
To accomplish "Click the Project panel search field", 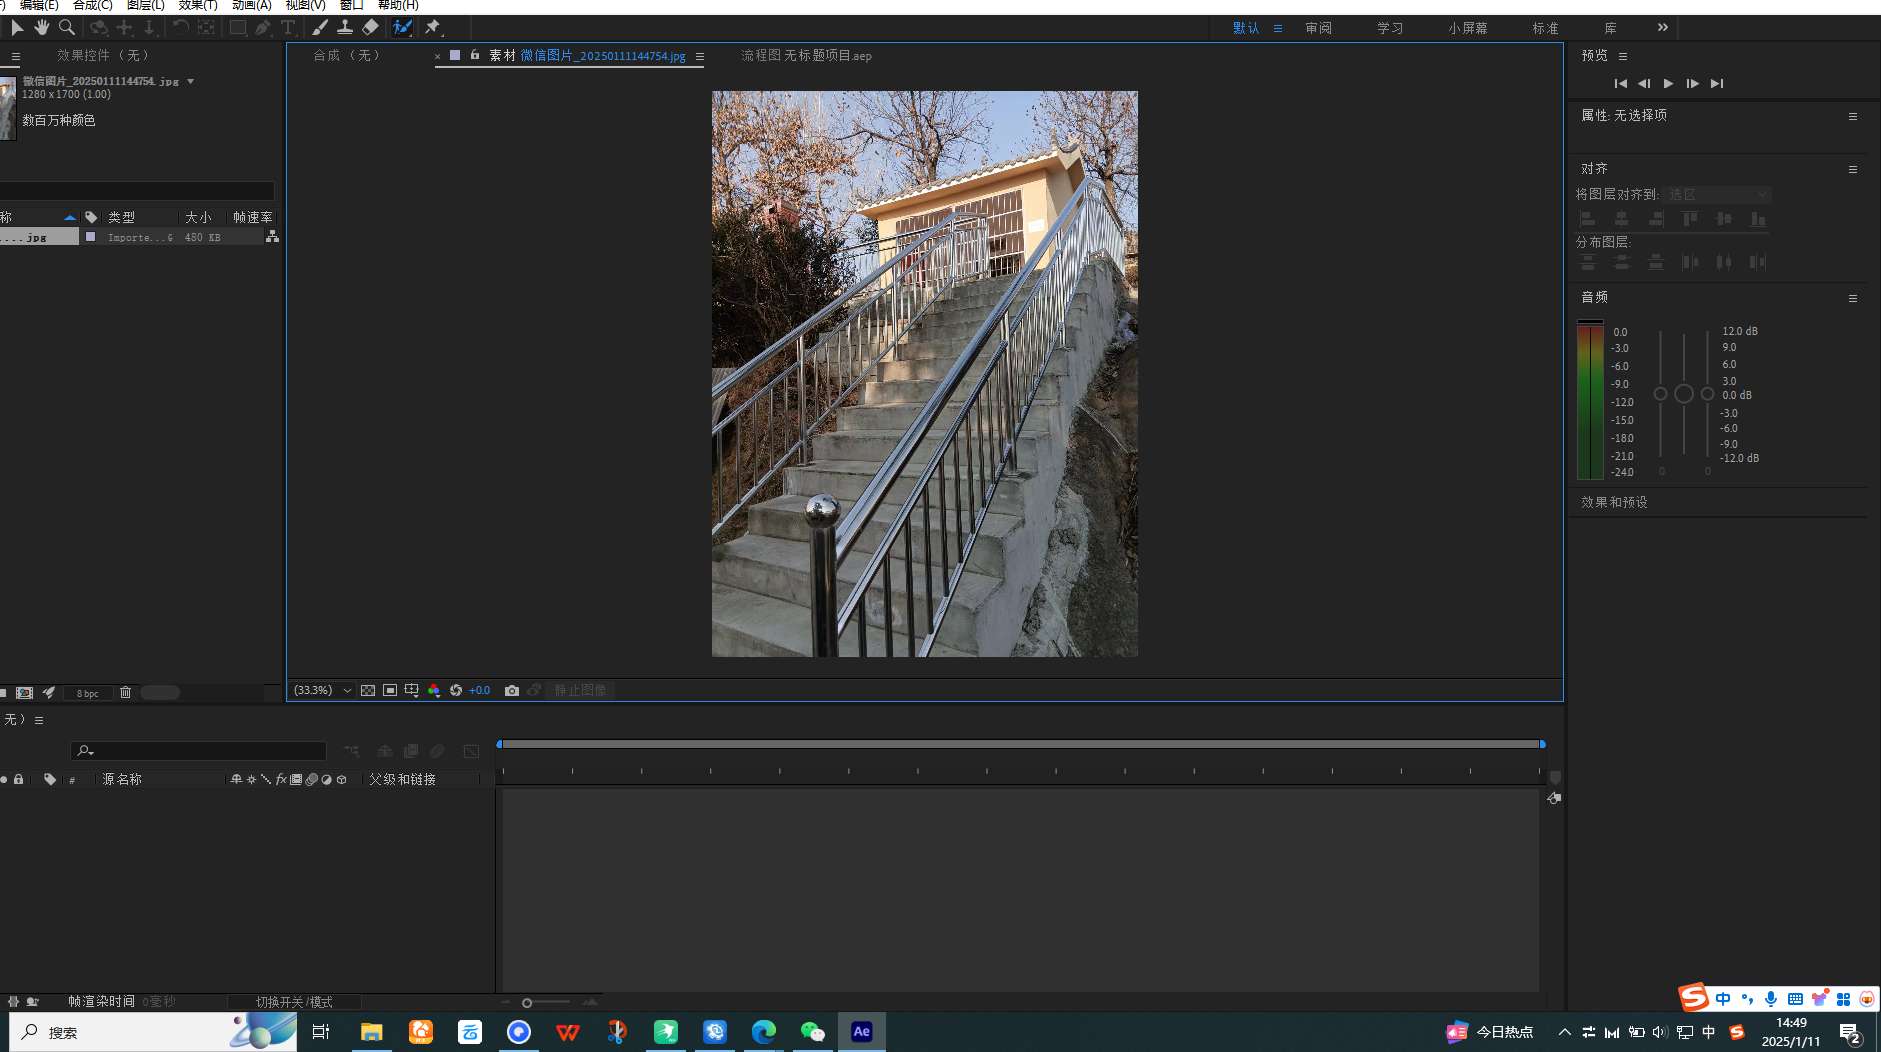I will (137, 190).
